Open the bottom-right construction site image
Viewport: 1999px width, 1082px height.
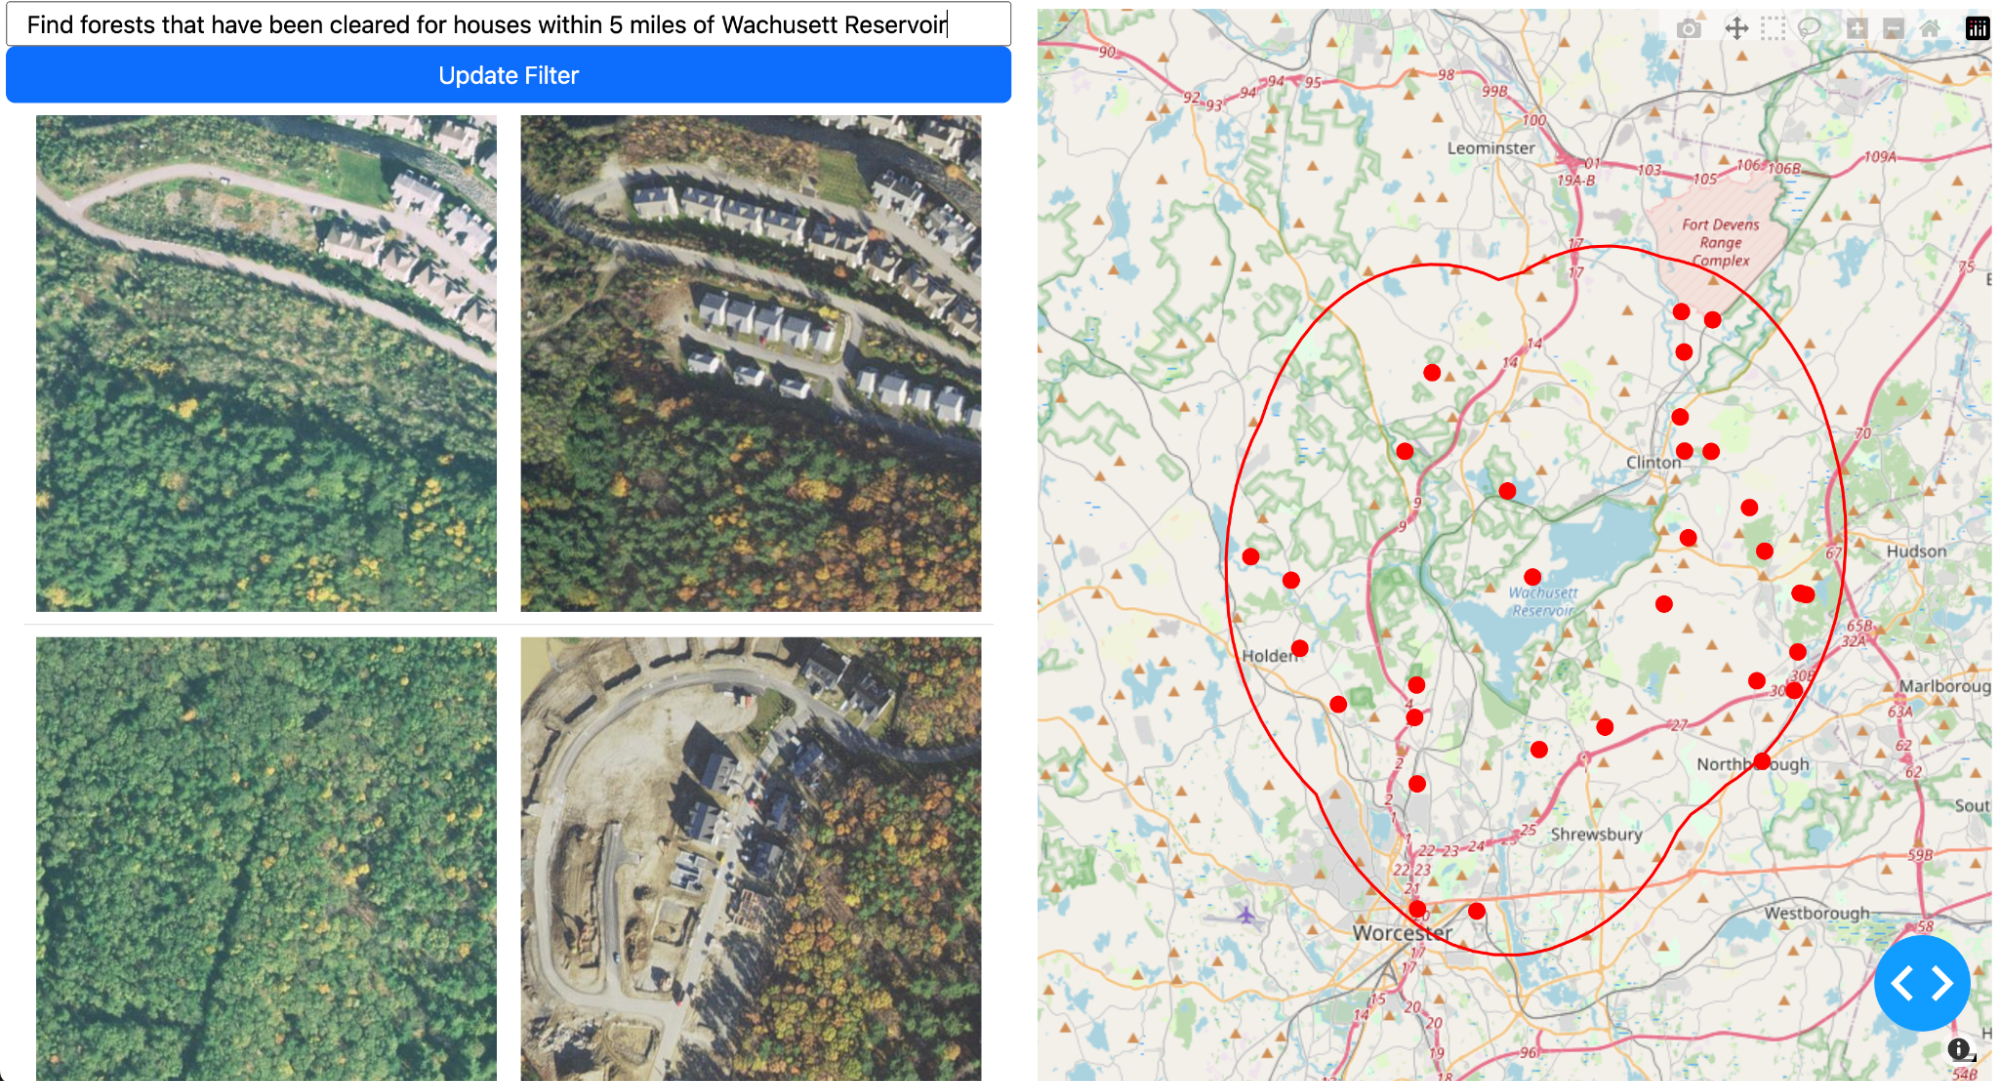tap(750, 858)
